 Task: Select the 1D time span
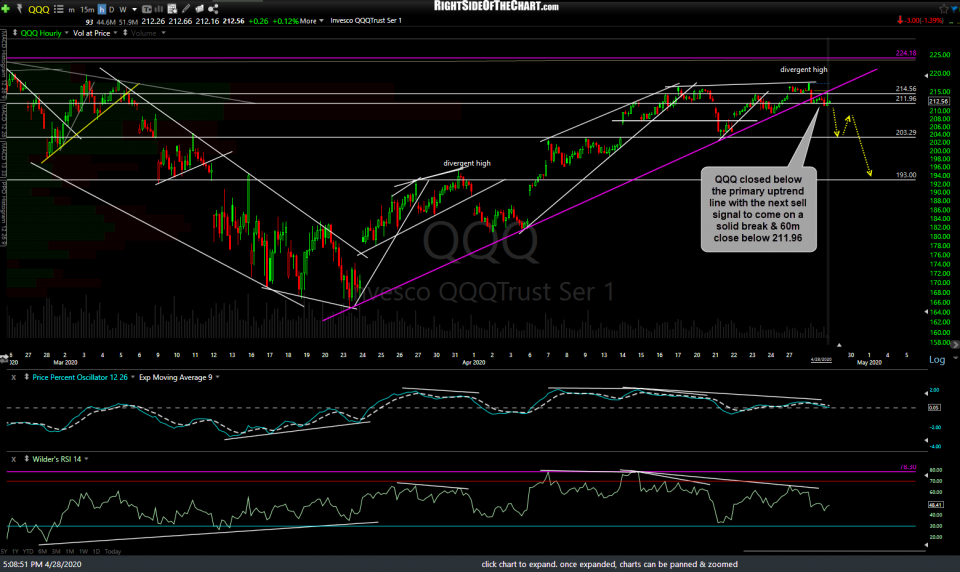pyautogui.click(x=96, y=551)
